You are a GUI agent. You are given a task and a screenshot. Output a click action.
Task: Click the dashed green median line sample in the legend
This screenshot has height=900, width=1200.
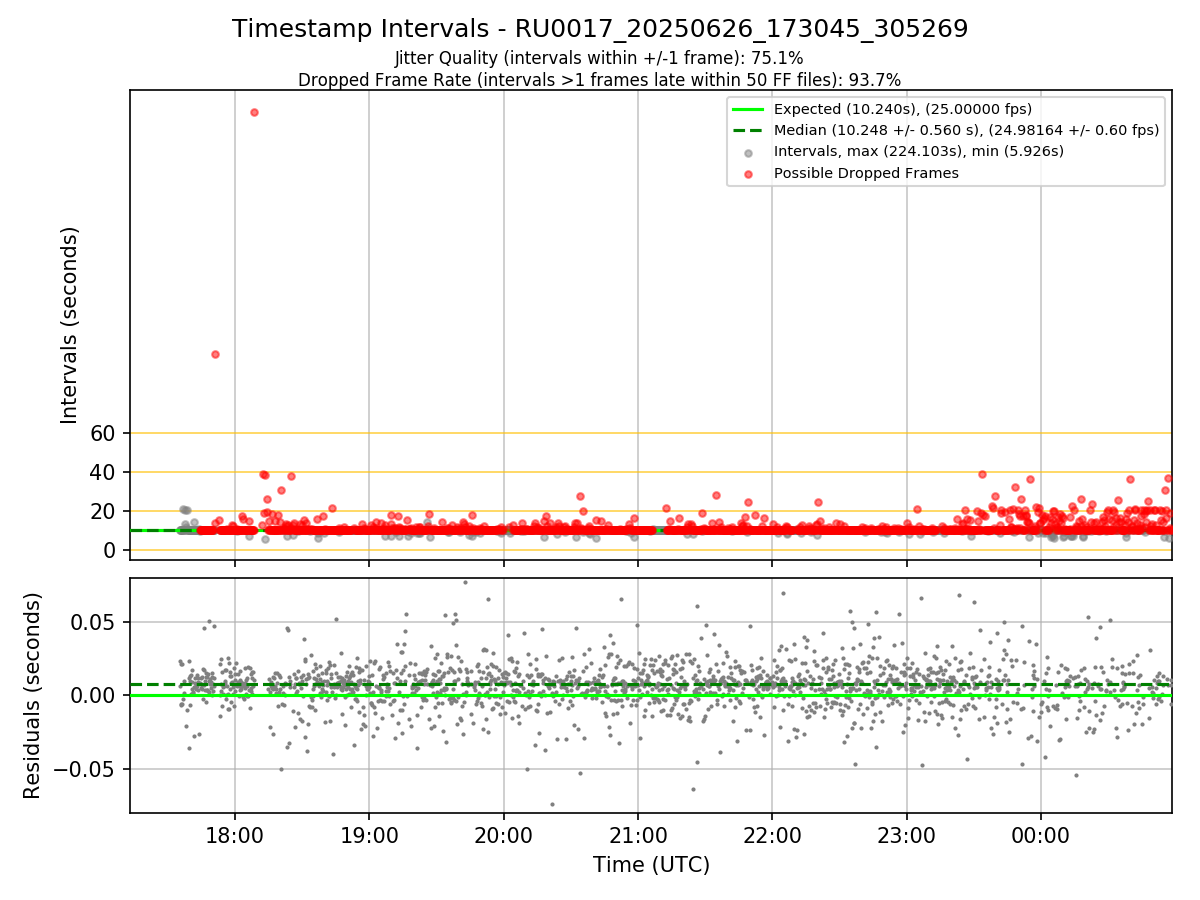[749, 130]
